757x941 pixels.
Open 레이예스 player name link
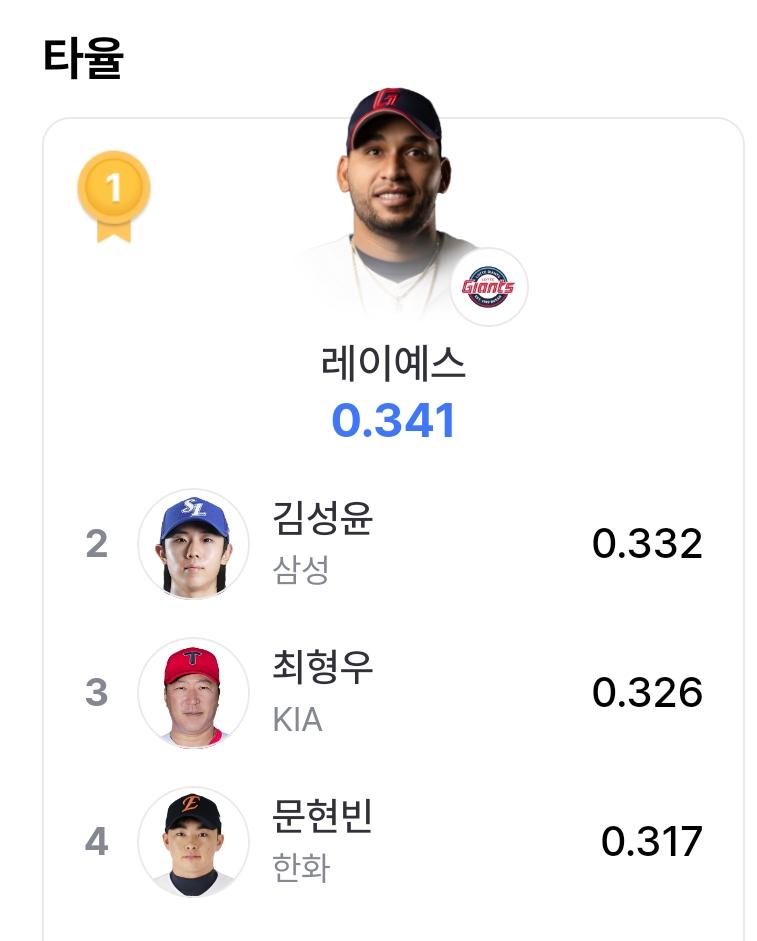tap(393, 364)
